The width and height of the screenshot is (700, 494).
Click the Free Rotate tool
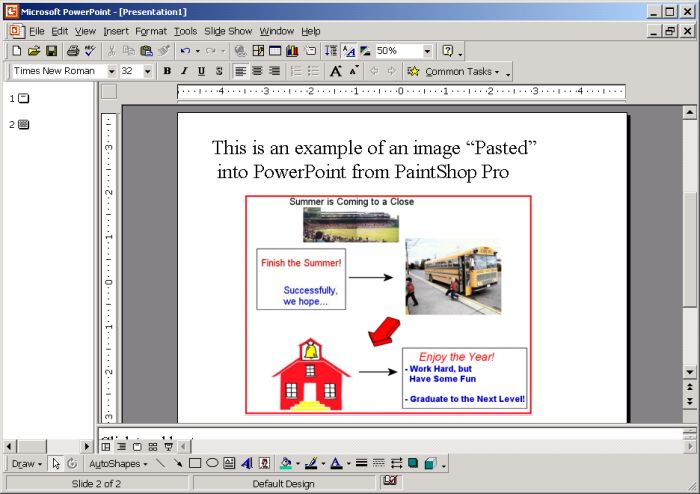click(x=72, y=464)
